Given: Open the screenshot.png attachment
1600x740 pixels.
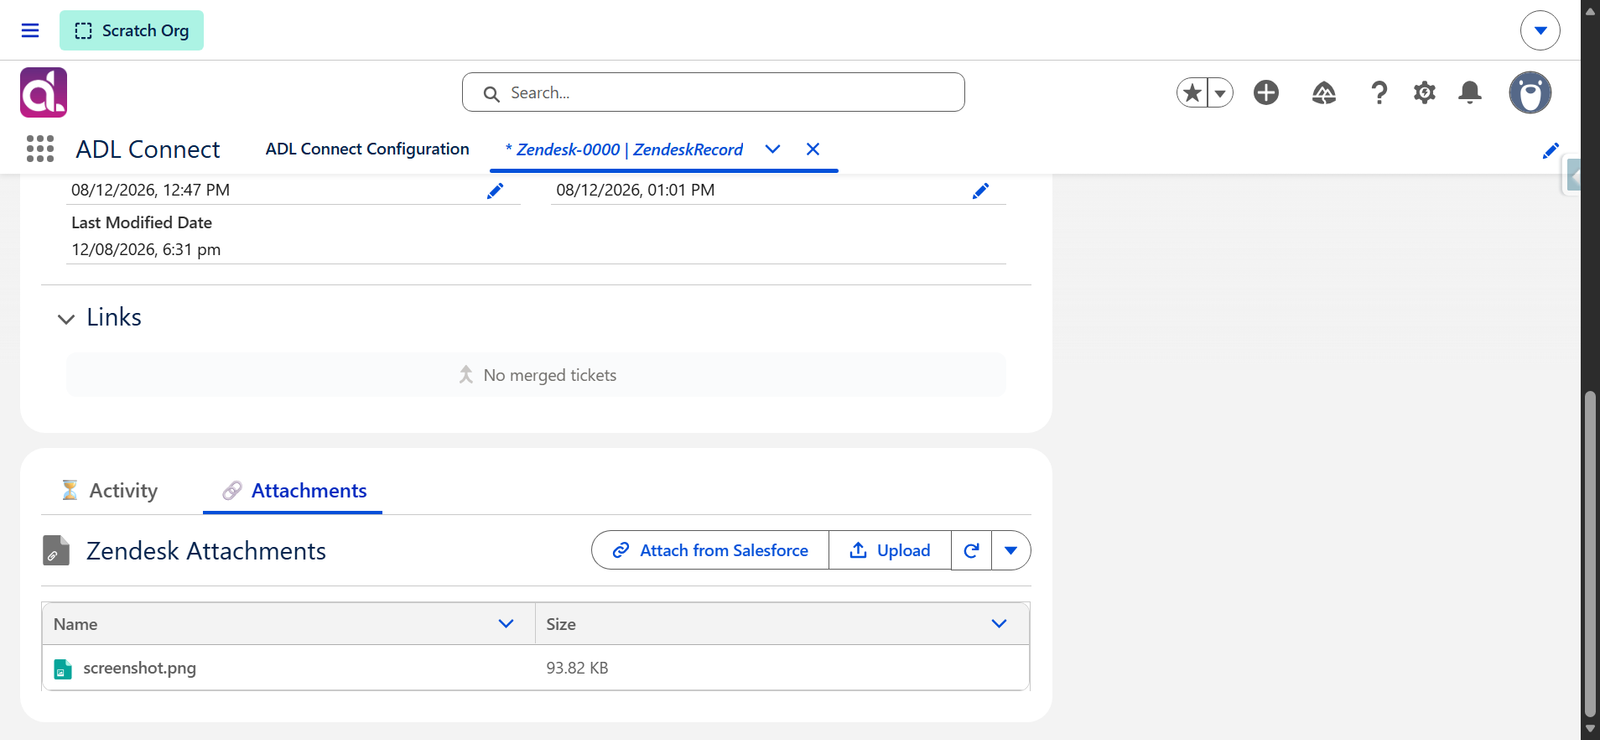Looking at the screenshot, I should click(x=140, y=668).
